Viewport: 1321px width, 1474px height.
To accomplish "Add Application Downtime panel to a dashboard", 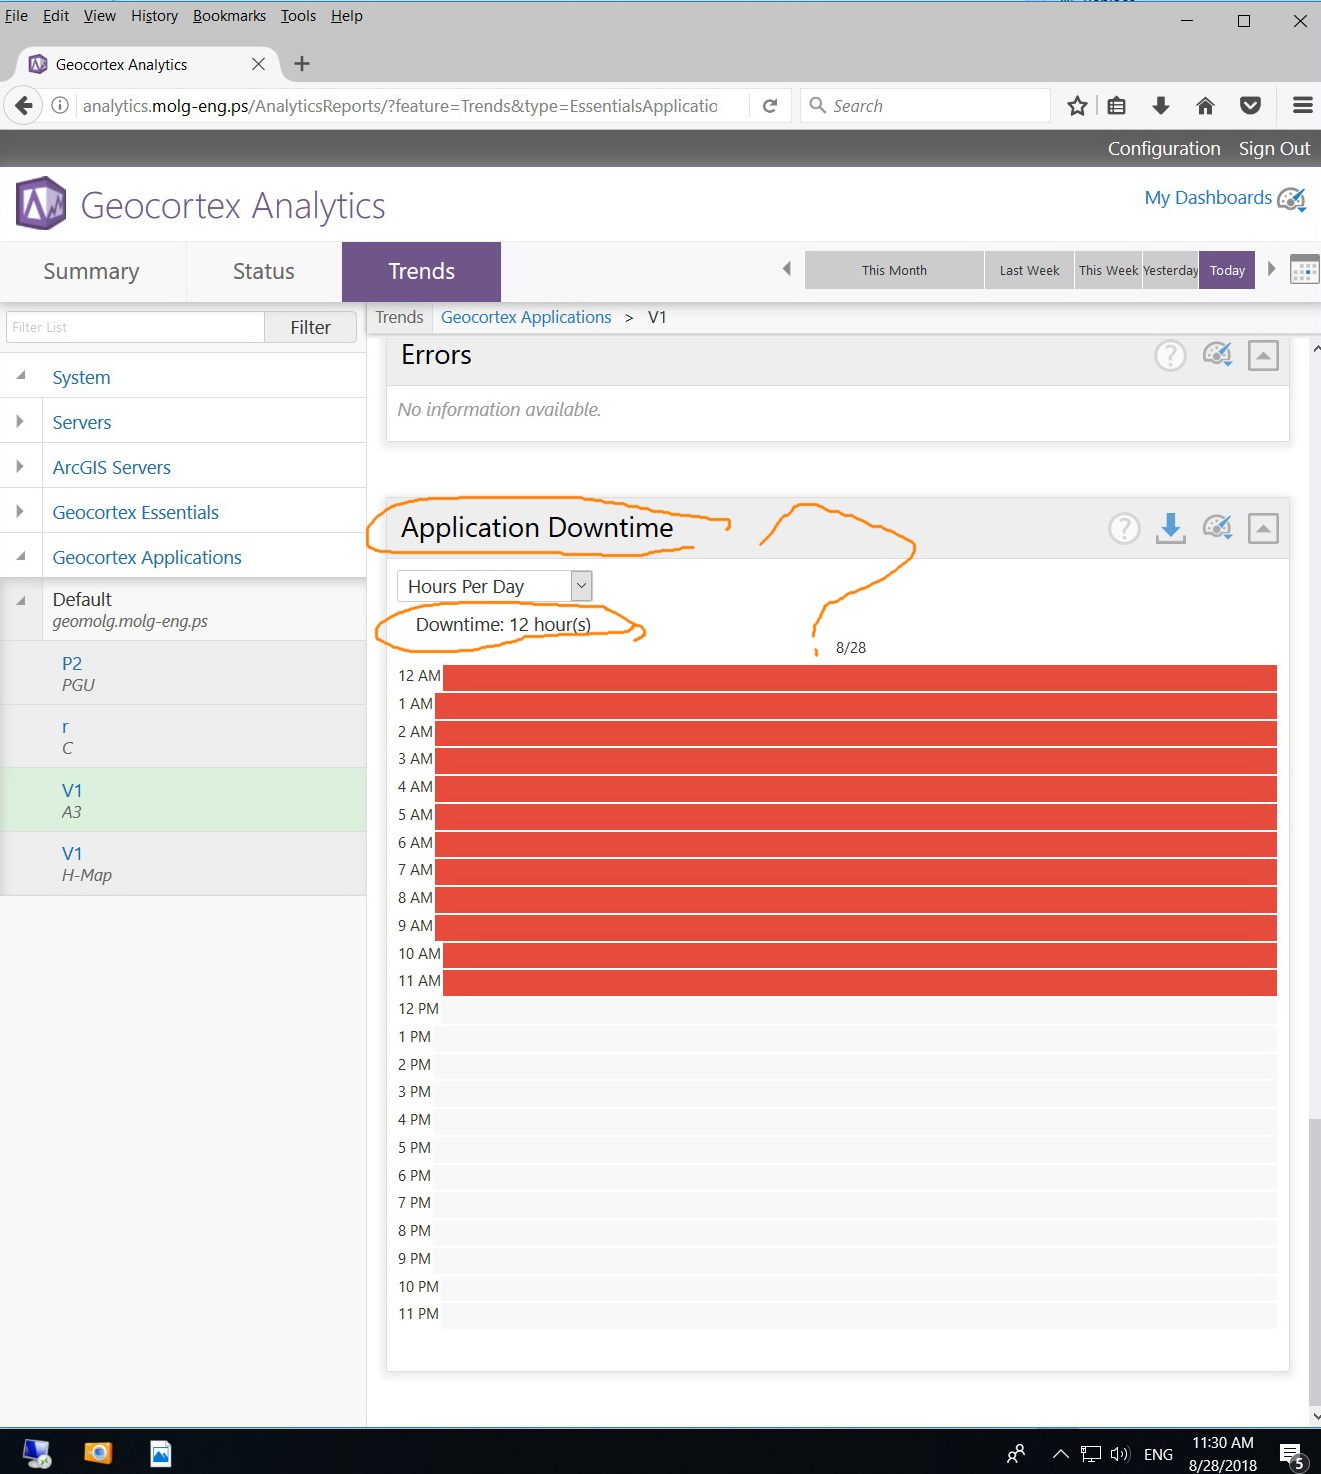I will coord(1217,528).
